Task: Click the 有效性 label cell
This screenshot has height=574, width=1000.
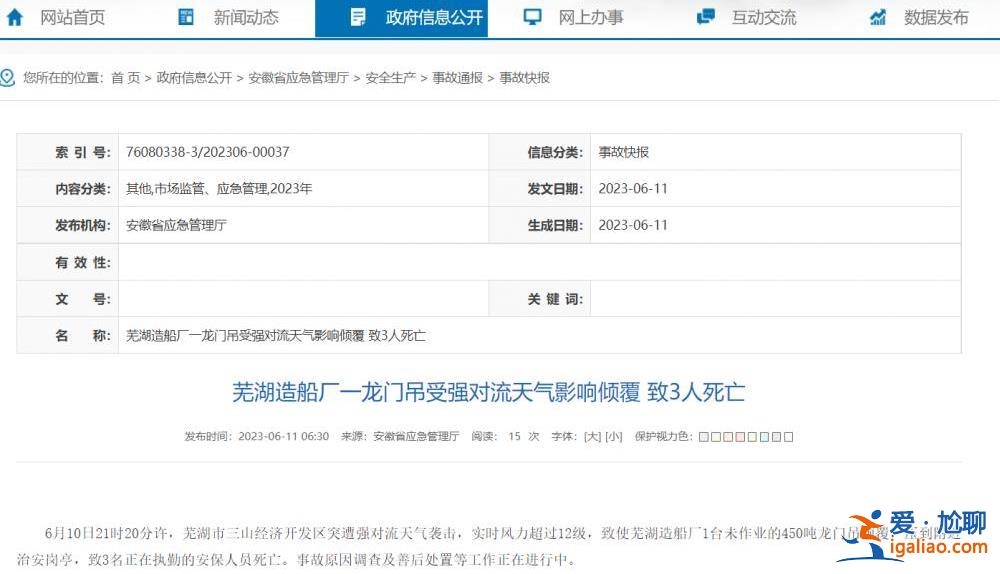Action: click(x=68, y=262)
